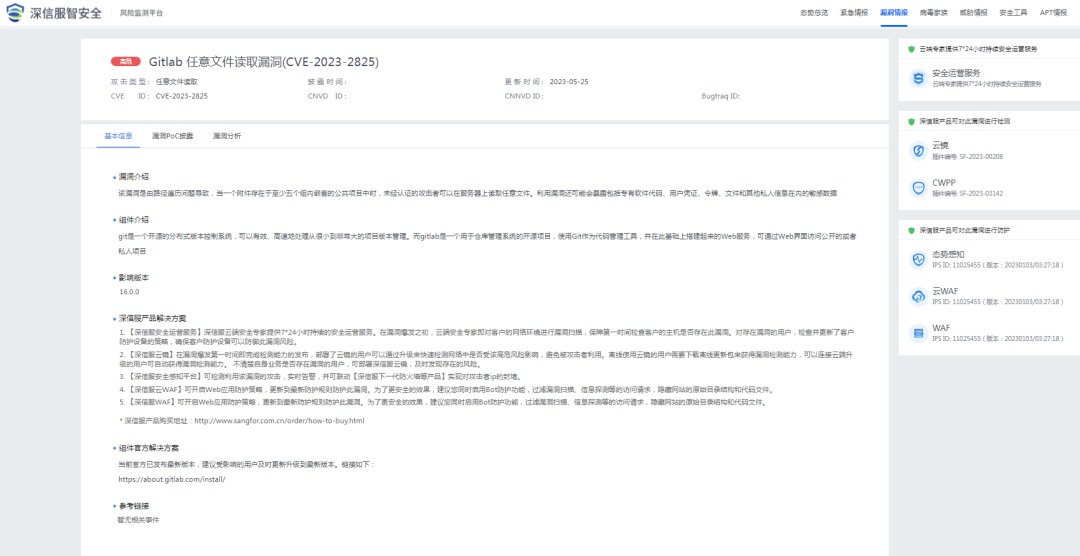The image size is (1080, 556).
Task: Click the Bugtraq ID label
Action: (720, 96)
